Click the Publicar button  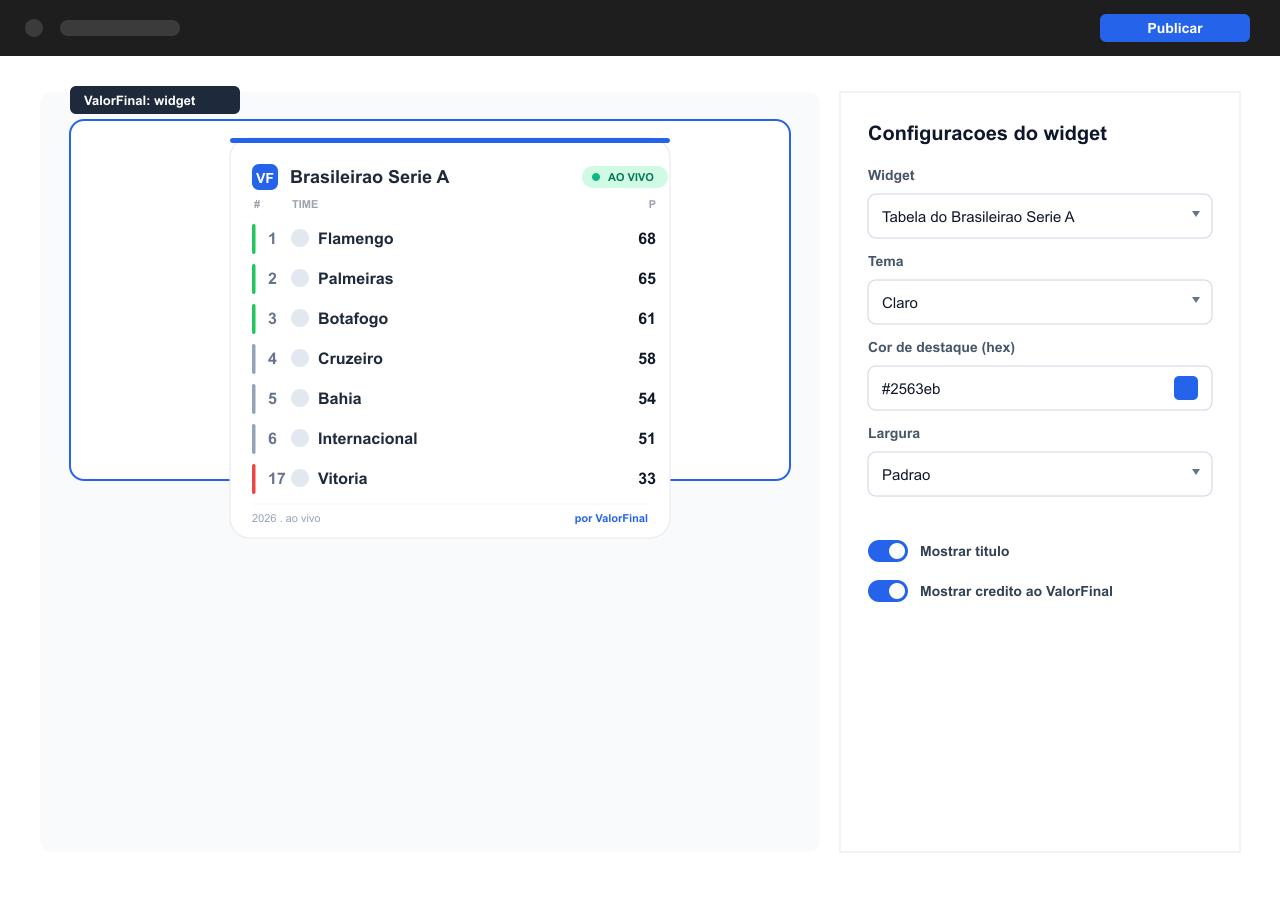coord(1175,28)
